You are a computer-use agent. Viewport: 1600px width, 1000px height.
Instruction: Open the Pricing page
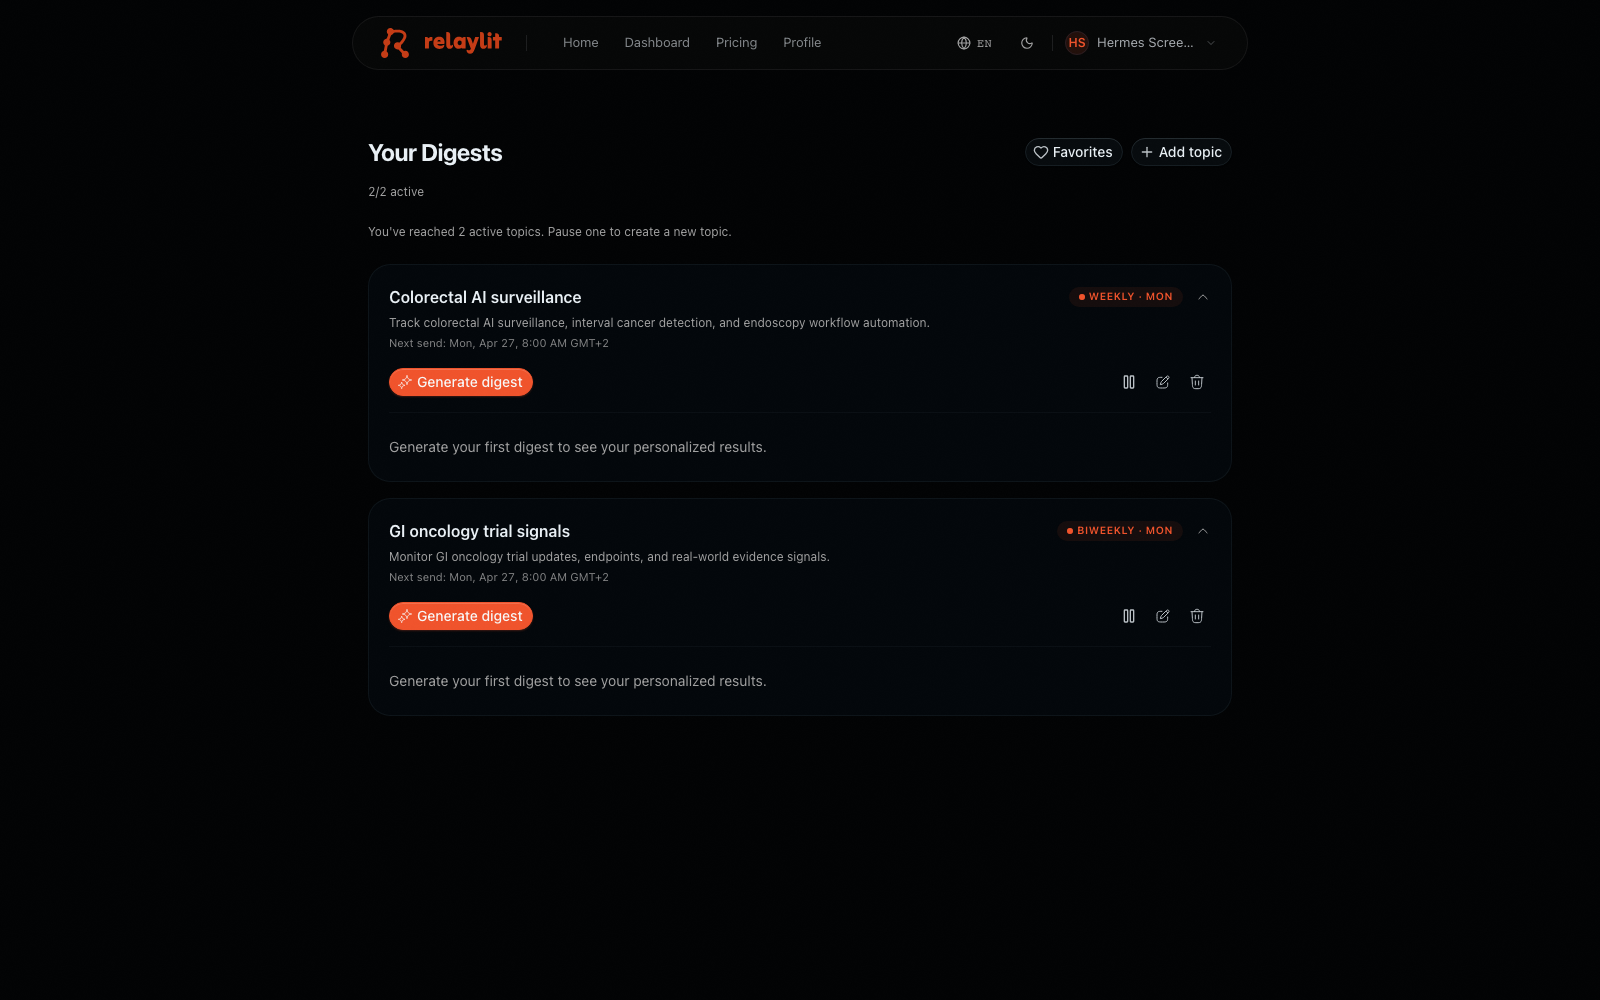point(736,43)
